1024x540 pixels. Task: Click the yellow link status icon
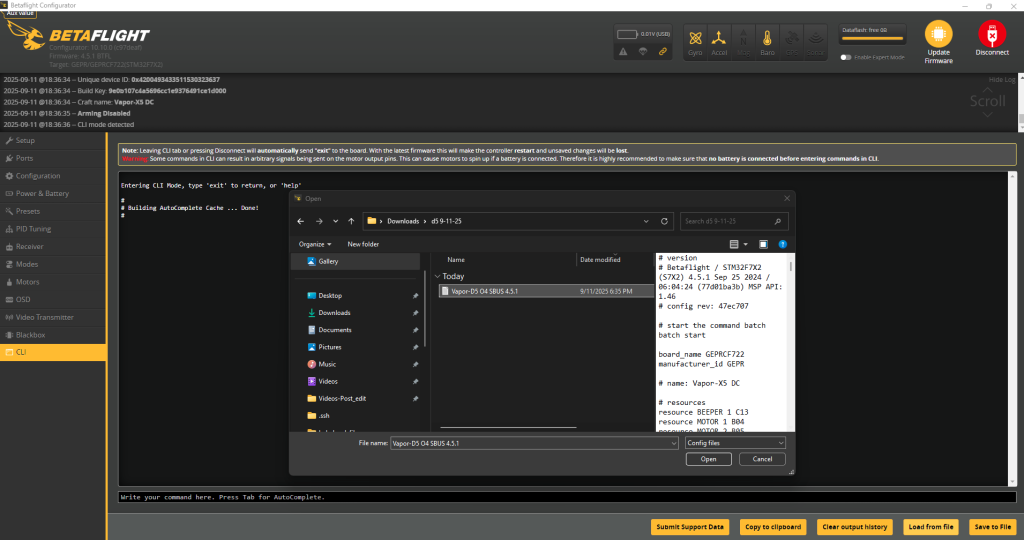pyautogui.click(x=663, y=52)
